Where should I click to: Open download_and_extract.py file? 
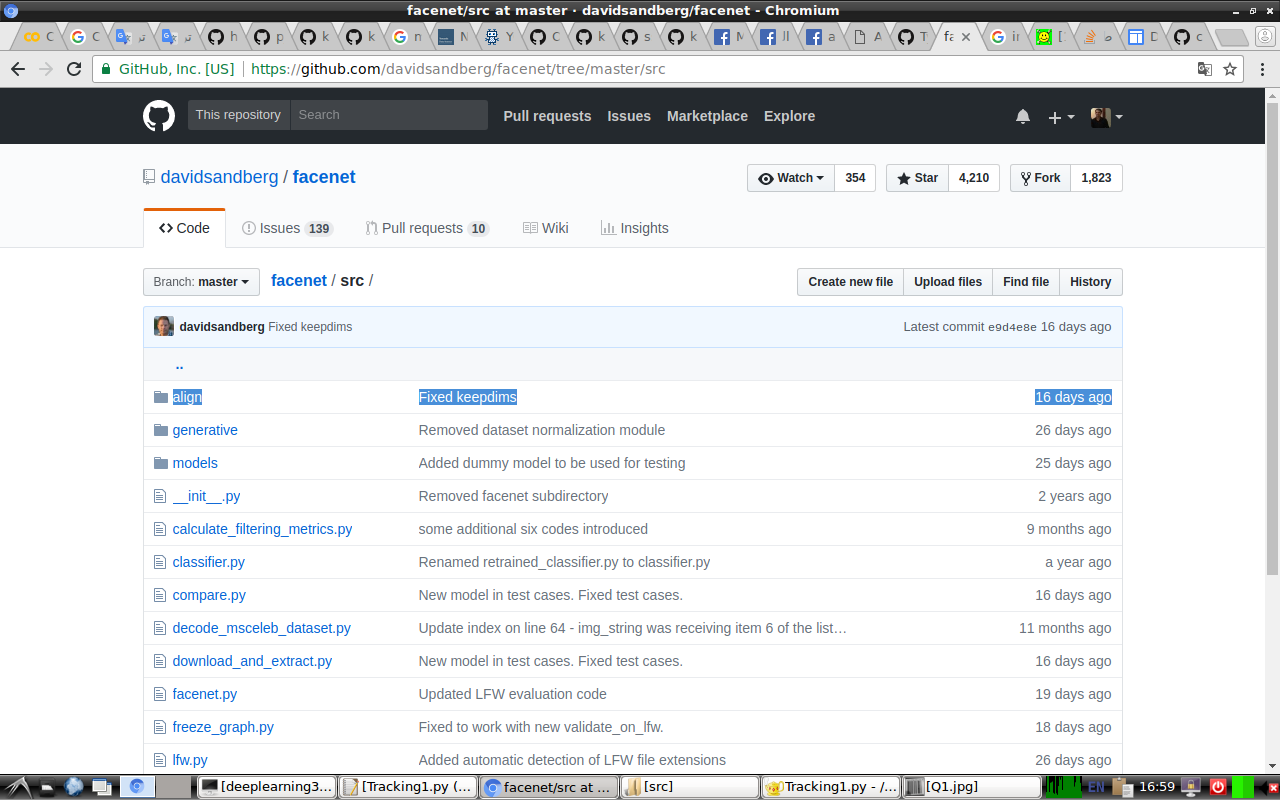pos(252,661)
